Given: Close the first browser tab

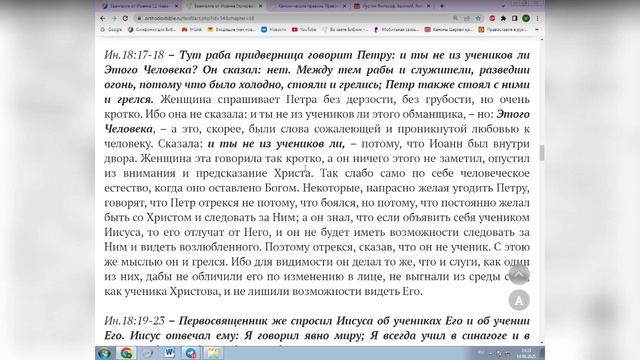Looking at the screenshot, I should (177, 6).
